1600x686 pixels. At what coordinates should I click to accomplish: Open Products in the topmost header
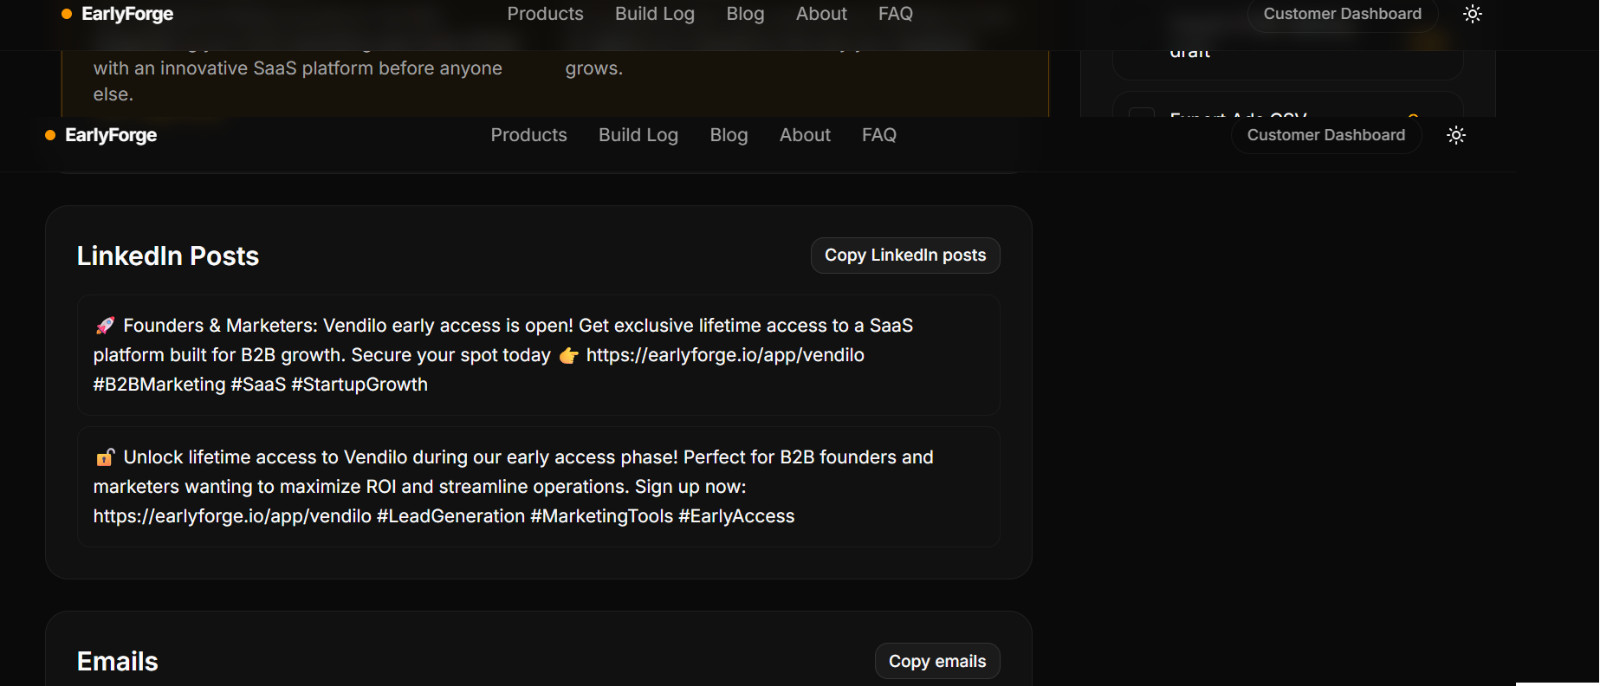point(545,14)
